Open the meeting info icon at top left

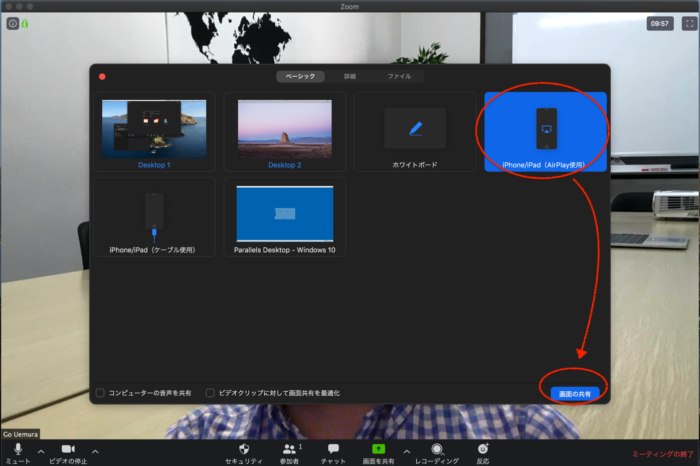[x=12, y=24]
